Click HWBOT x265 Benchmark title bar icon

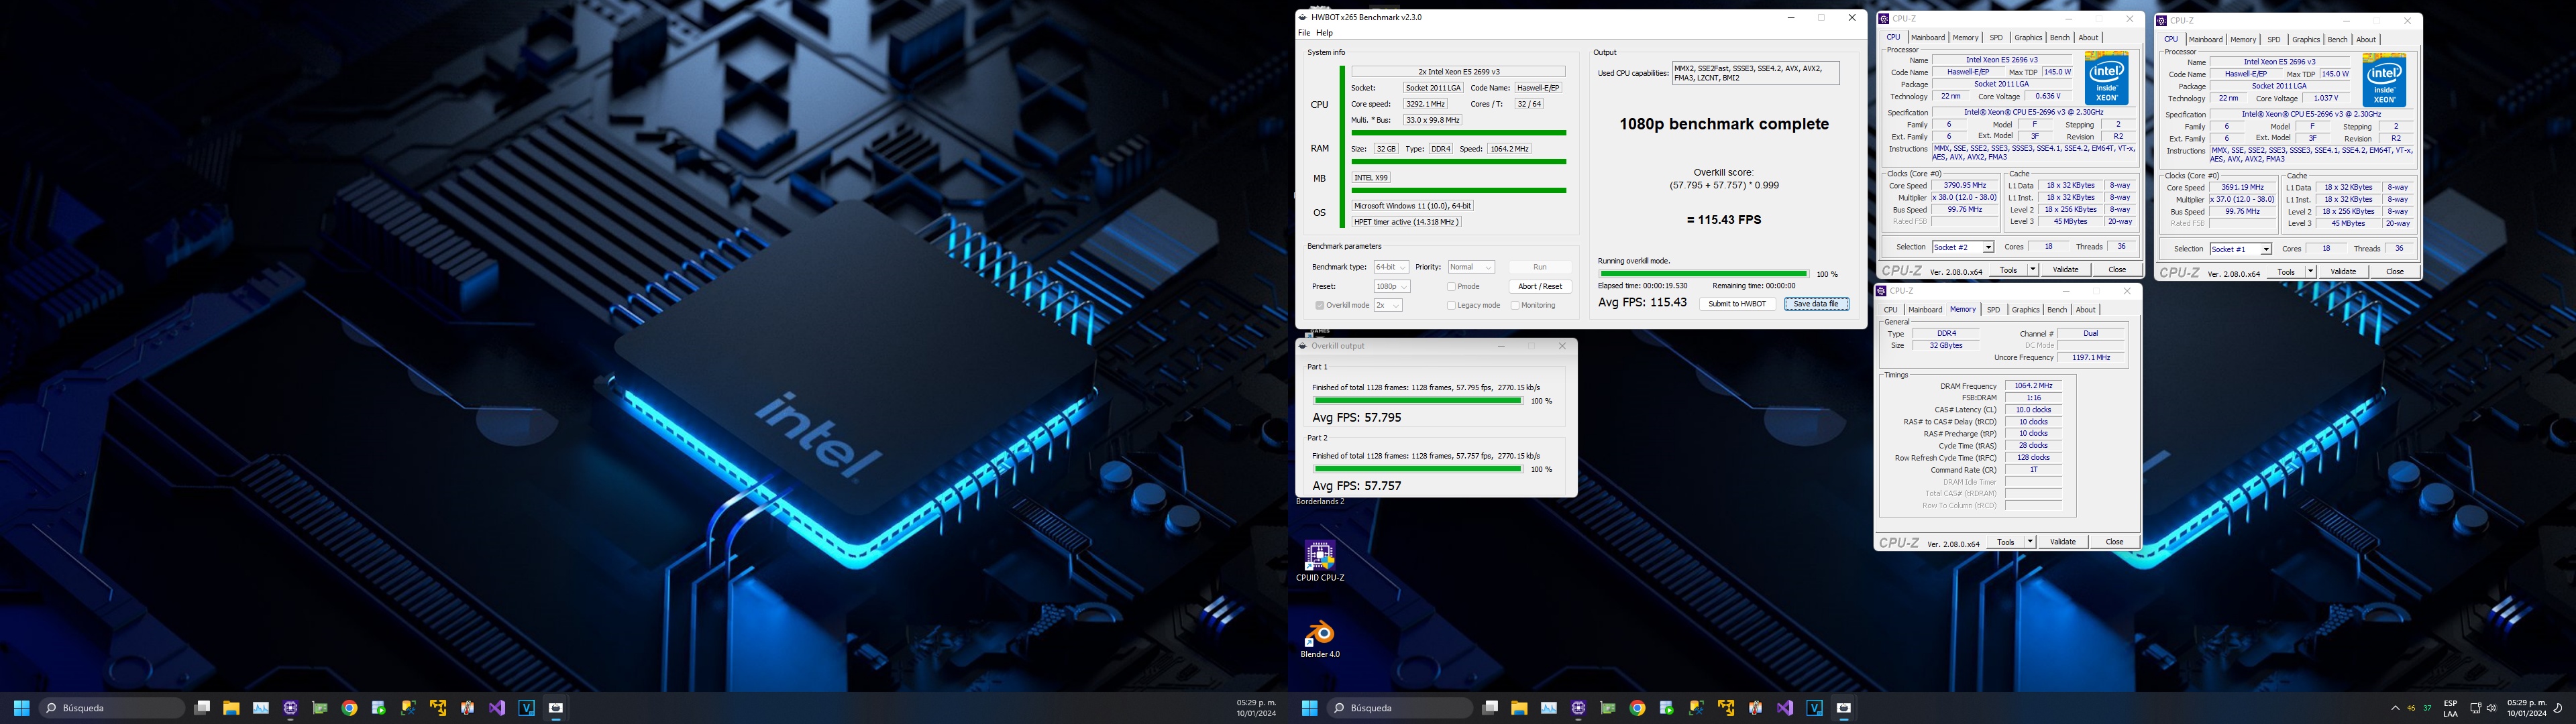point(1303,17)
